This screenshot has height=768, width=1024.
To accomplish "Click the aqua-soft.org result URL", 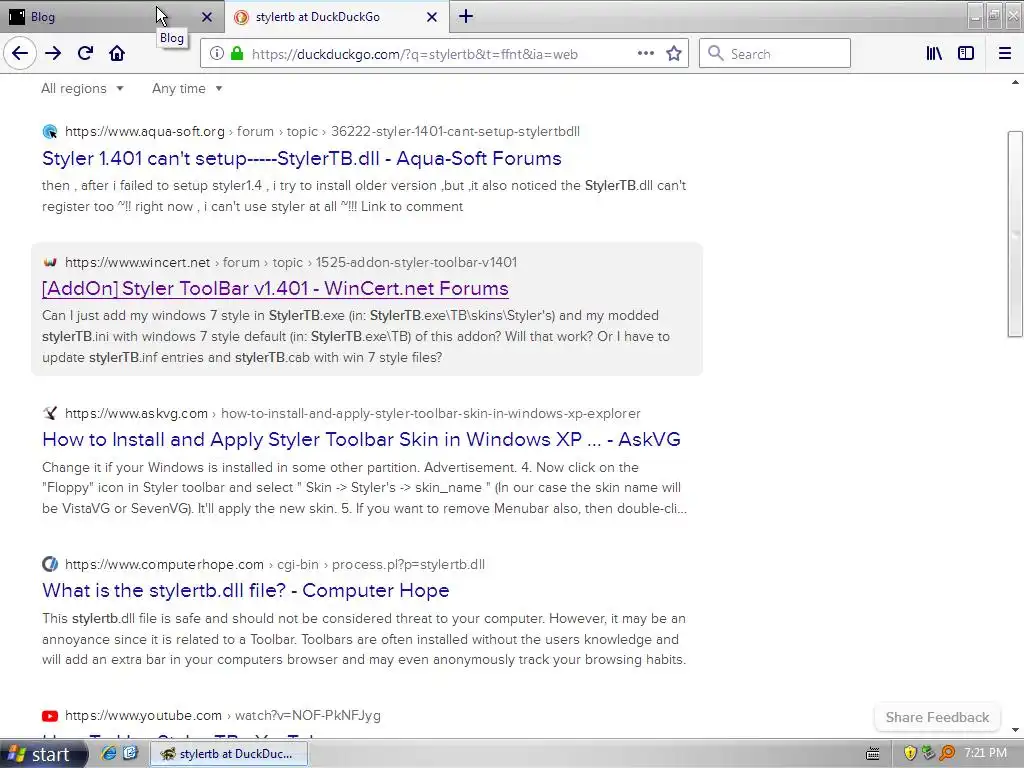I will 323,131.
